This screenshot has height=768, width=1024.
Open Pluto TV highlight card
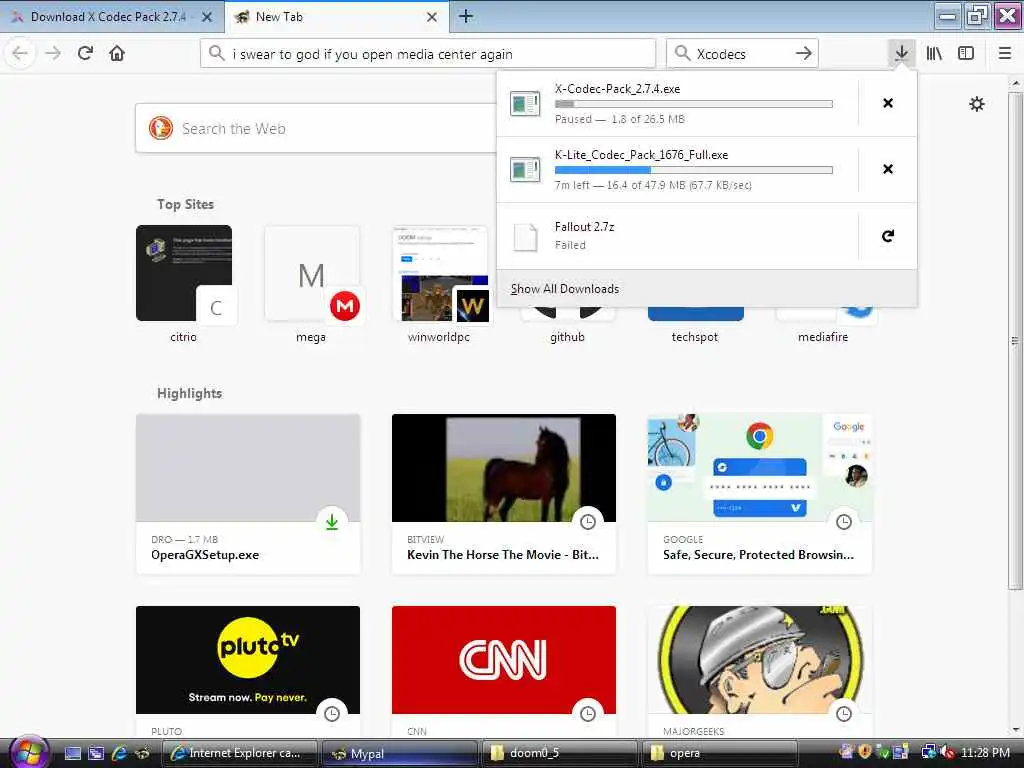click(x=248, y=671)
